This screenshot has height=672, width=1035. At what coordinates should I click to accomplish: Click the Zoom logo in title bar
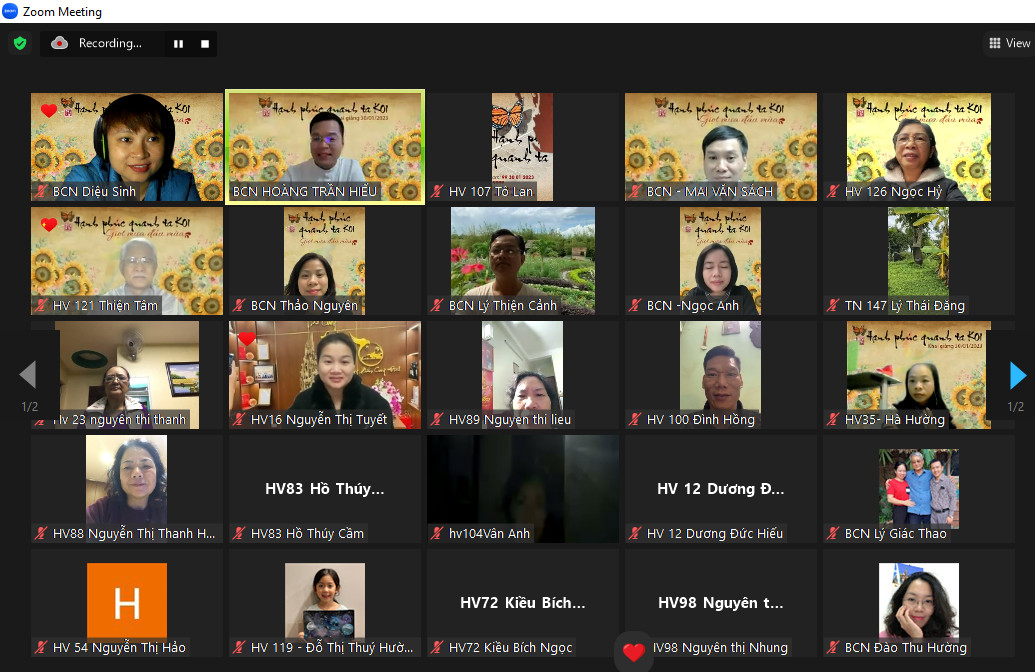tap(11, 12)
